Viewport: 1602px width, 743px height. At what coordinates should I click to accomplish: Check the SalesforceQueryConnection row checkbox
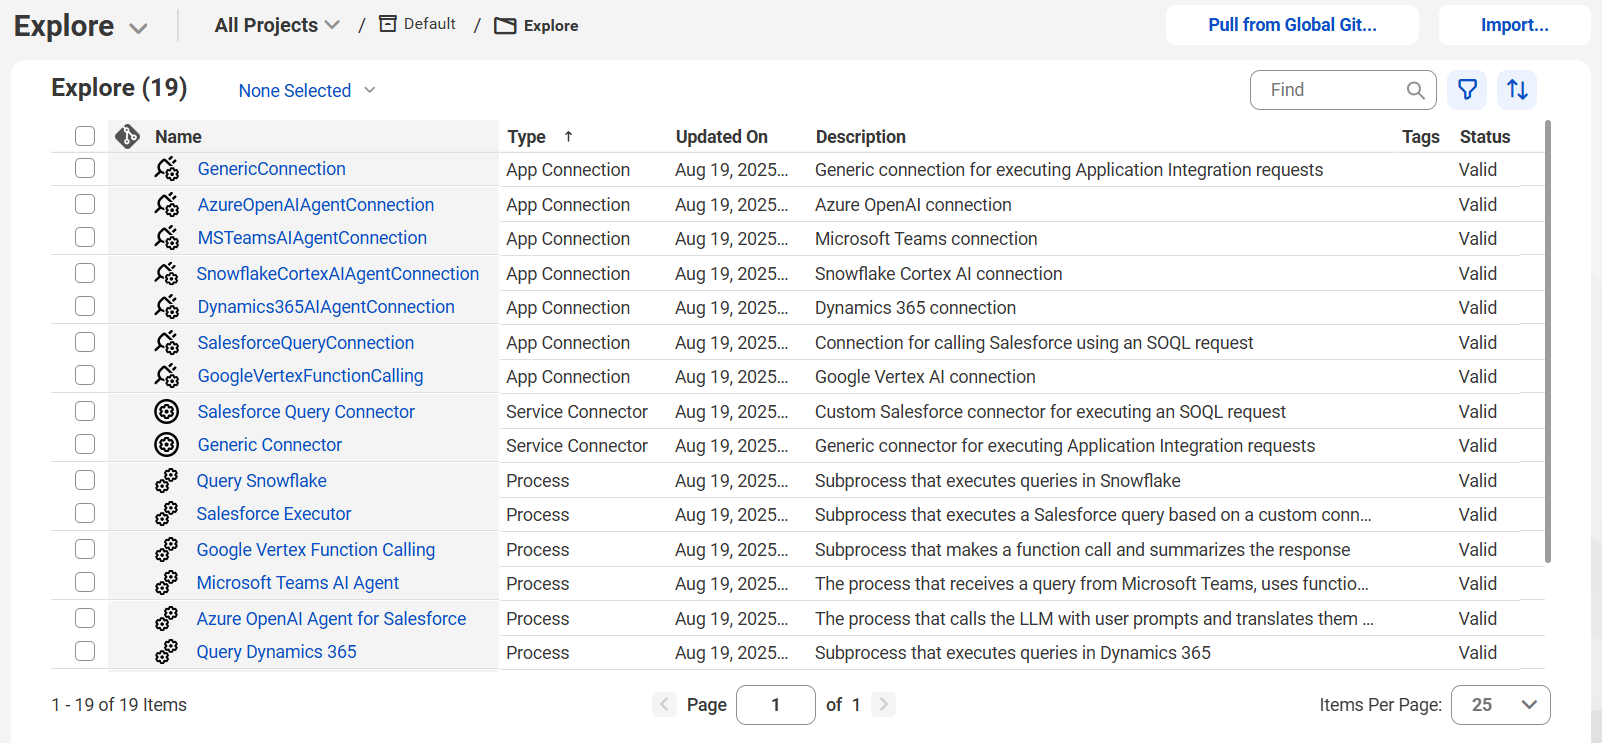coord(85,342)
